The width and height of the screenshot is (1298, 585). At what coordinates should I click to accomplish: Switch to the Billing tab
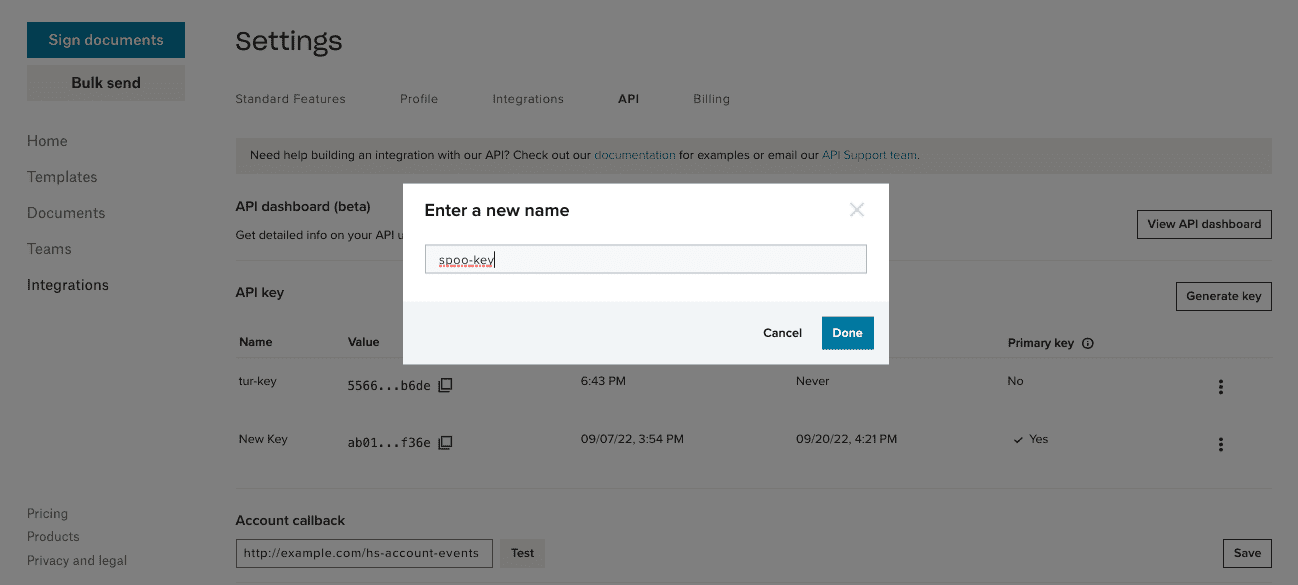[711, 98]
